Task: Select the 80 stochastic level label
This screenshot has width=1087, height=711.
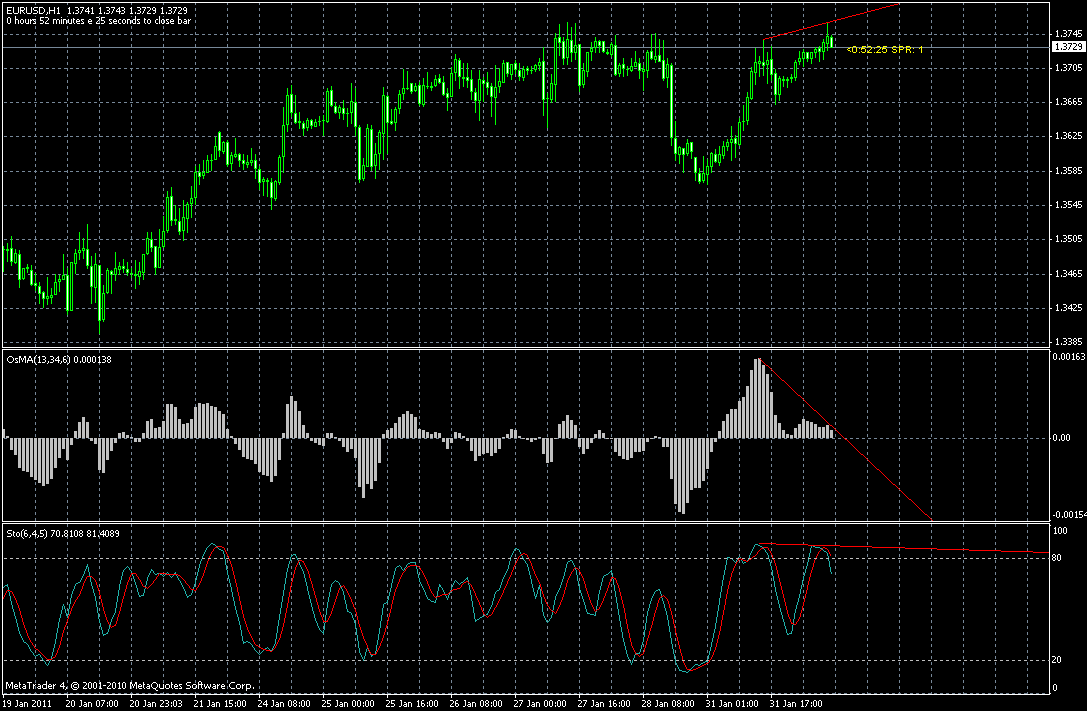Action: pyautogui.click(x=1057, y=558)
